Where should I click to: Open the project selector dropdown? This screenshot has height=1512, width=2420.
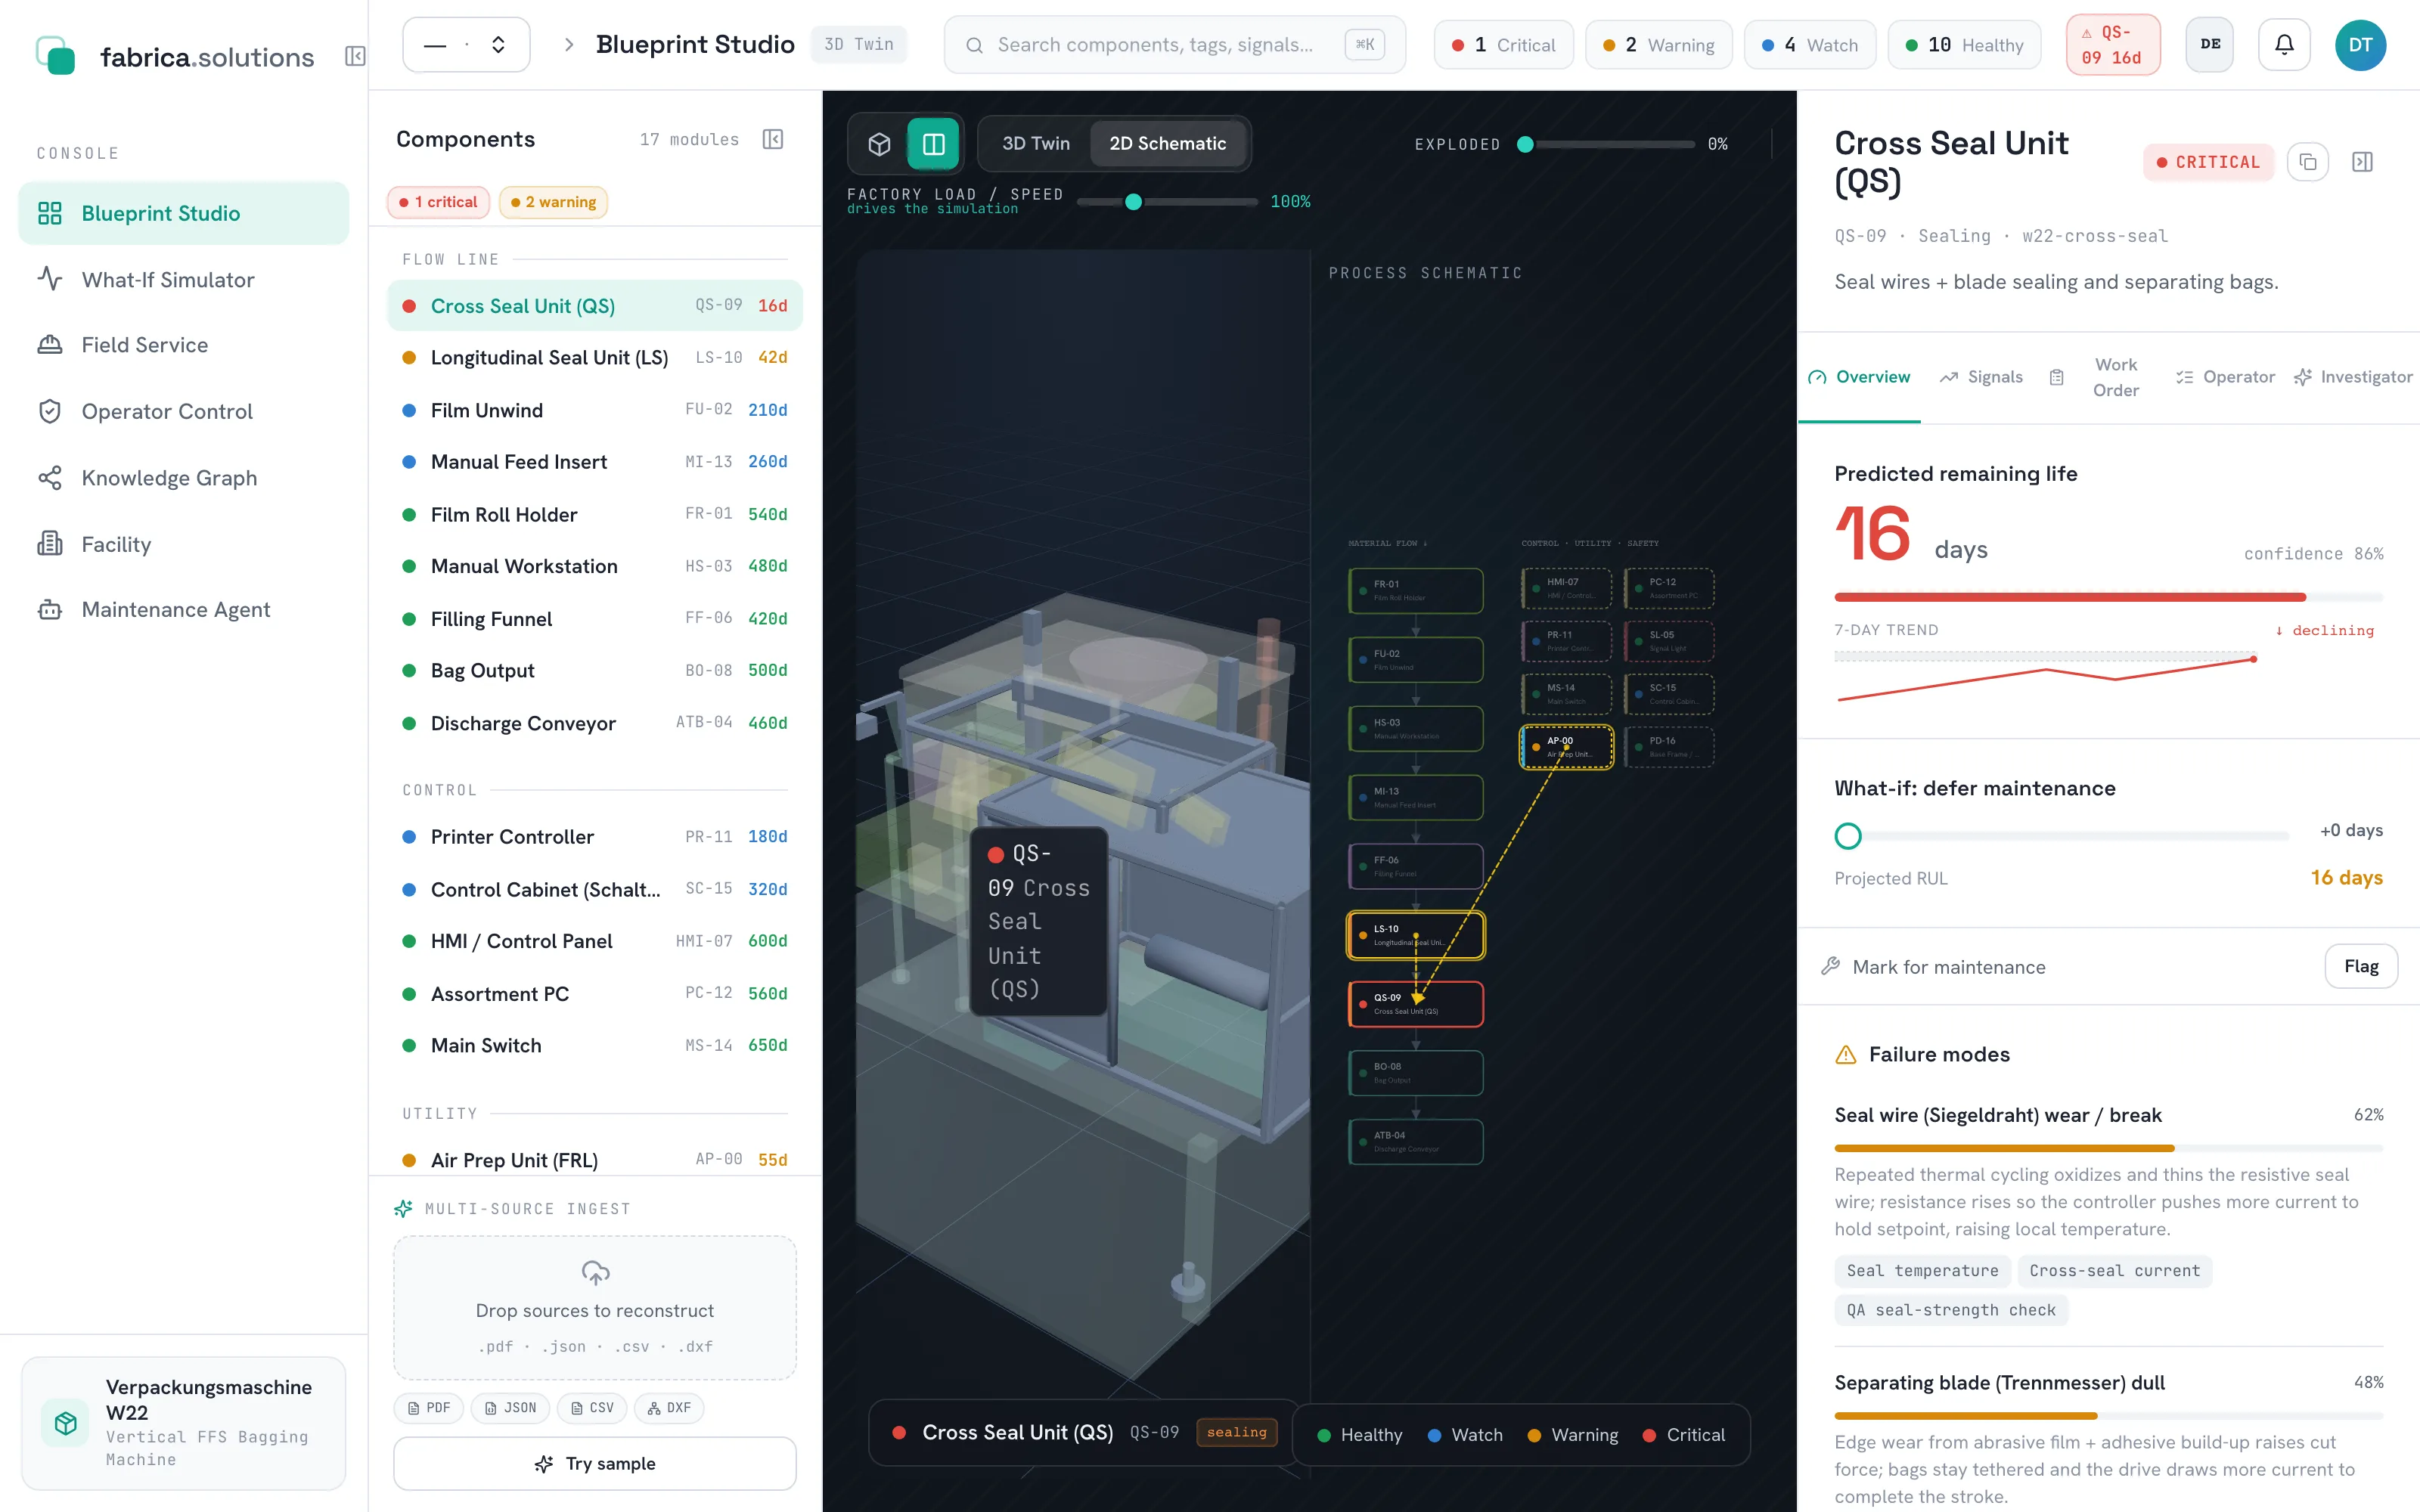pos(466,45)
